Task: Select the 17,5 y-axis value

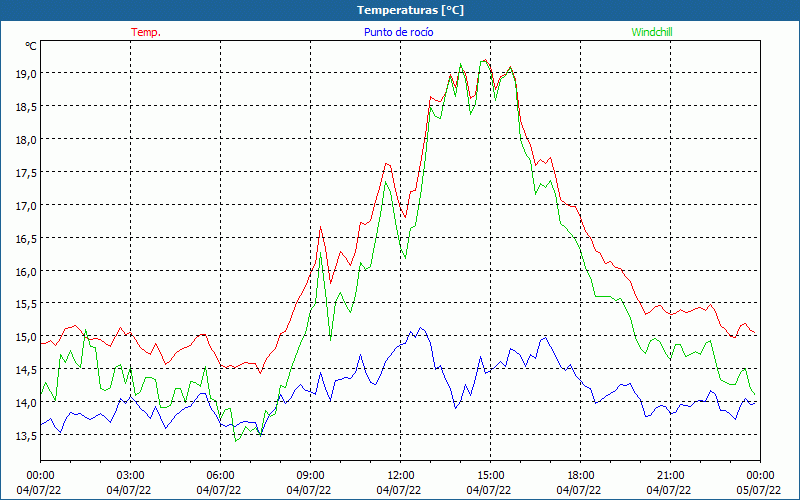Action: pyautogui.click(x=27, y=172)
